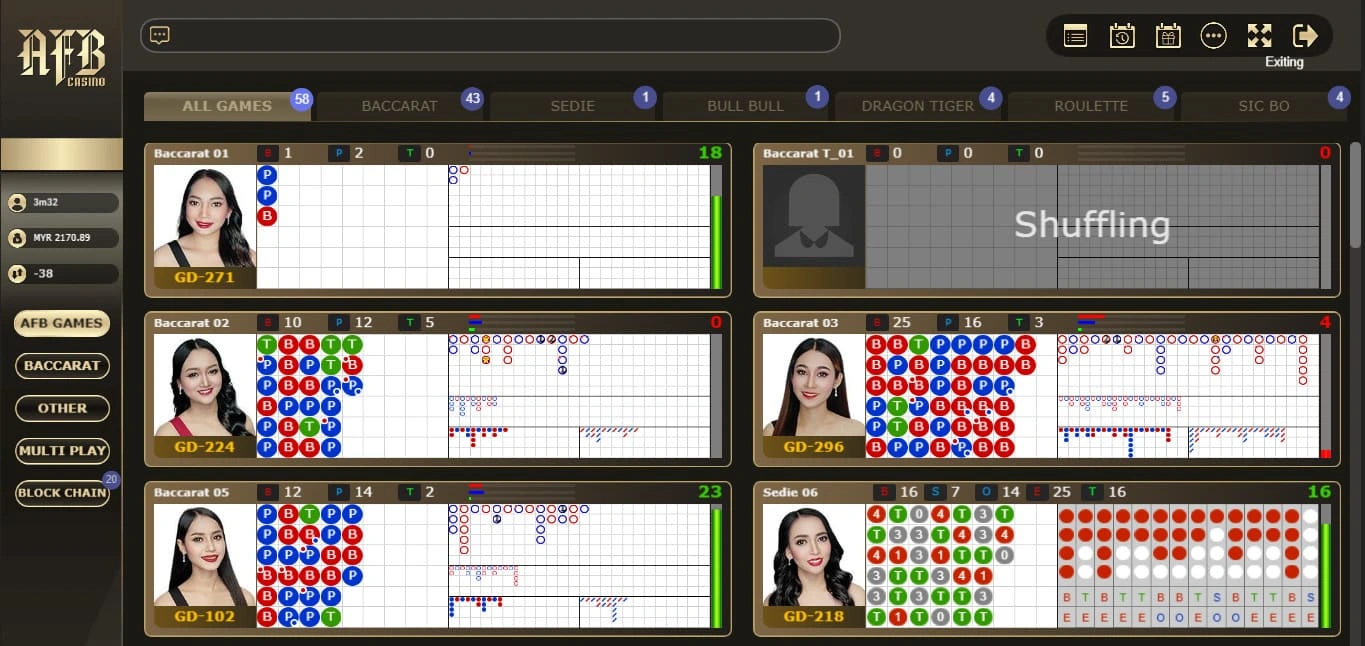Viewport: 1365px width, 646px height.
Task: Click the exit arrow icon
Action: (x=1305, y=36)
